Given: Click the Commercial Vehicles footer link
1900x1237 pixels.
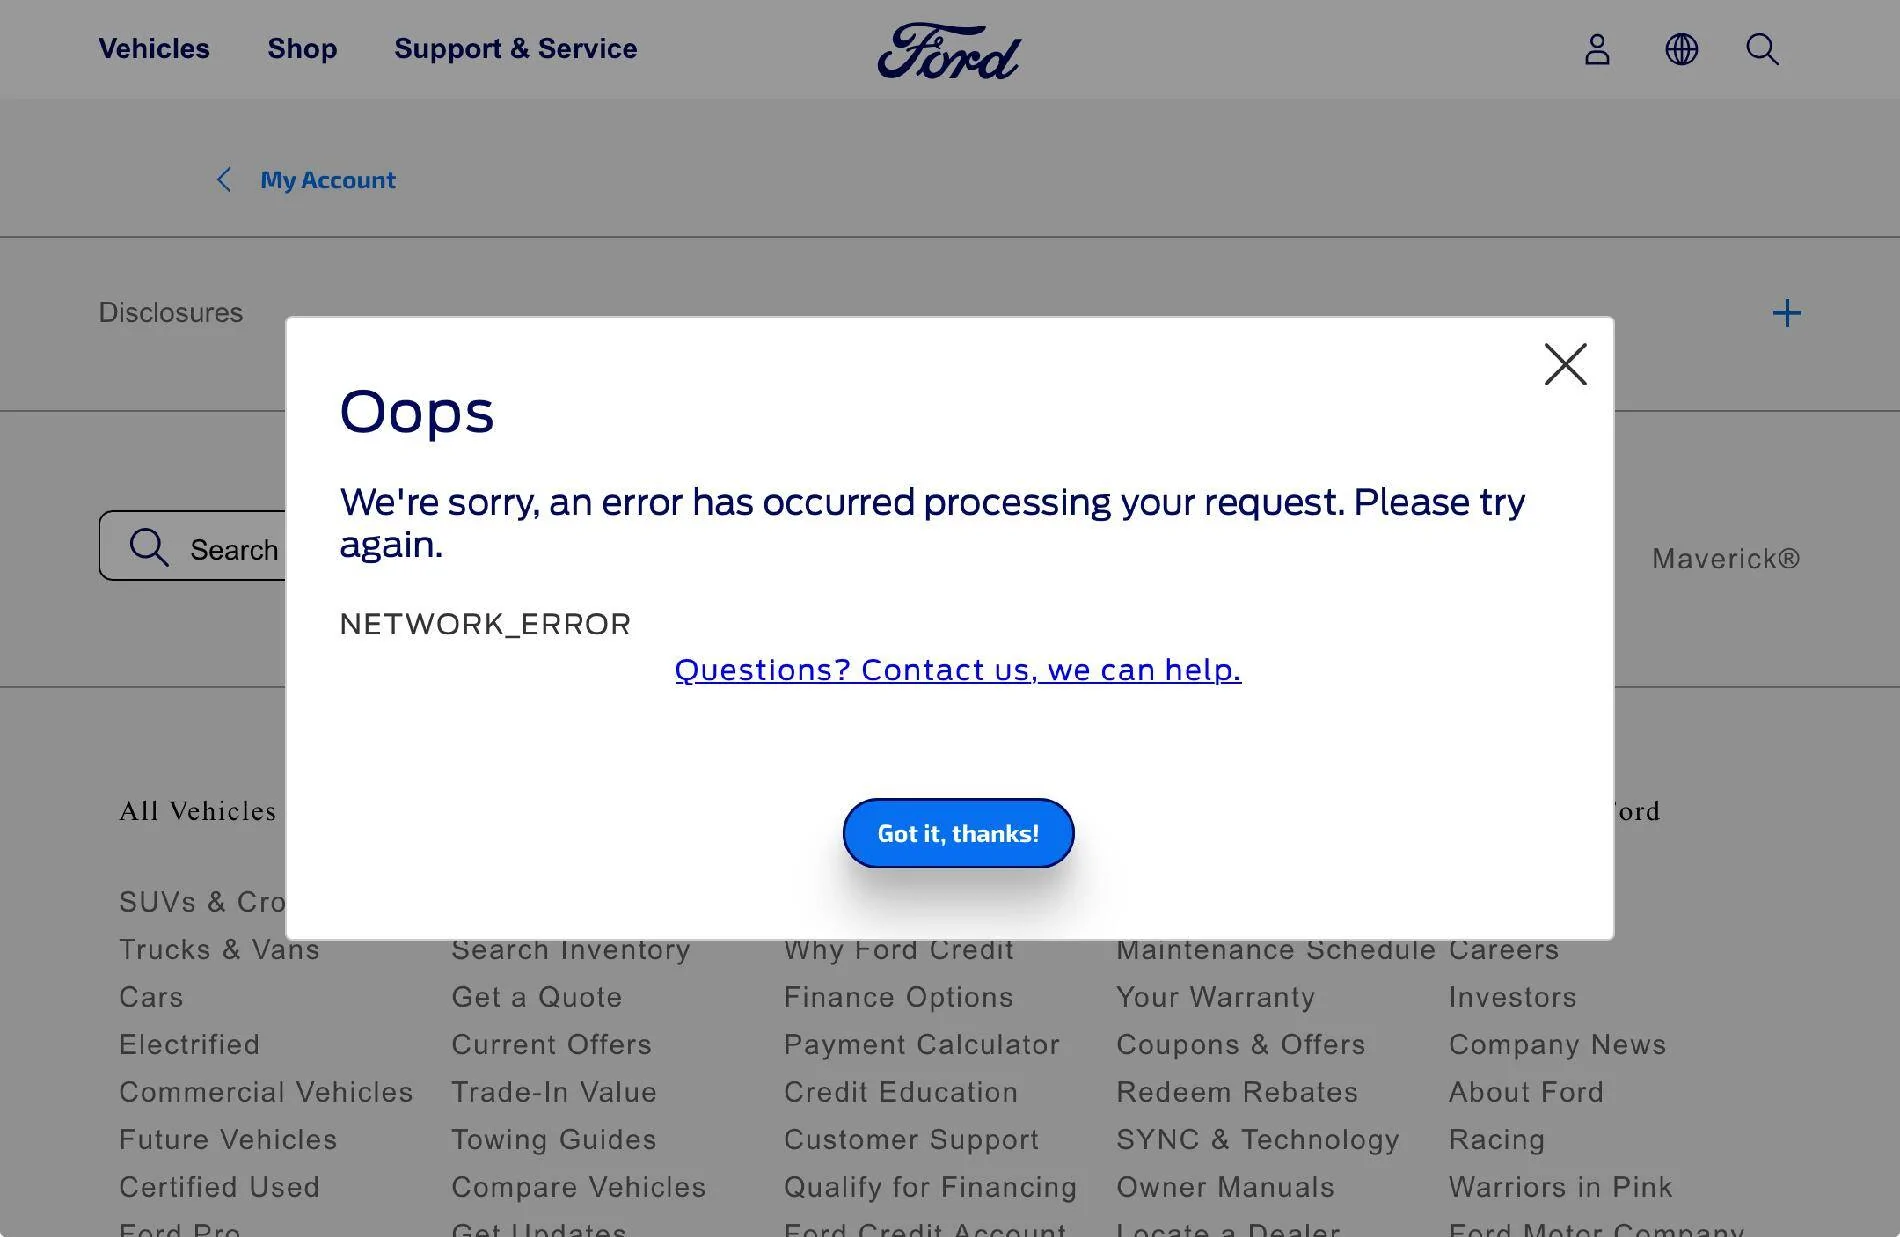Looking at the screenshot, I should [x=266, y=1092].
